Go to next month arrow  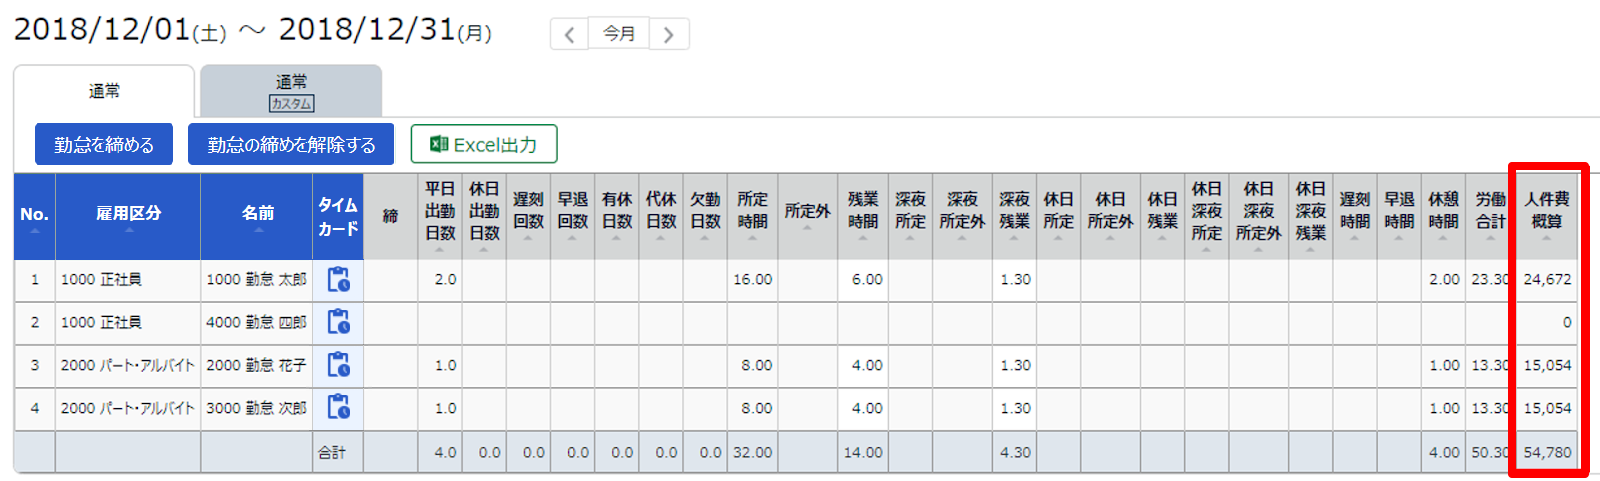[x=669, y=34]
